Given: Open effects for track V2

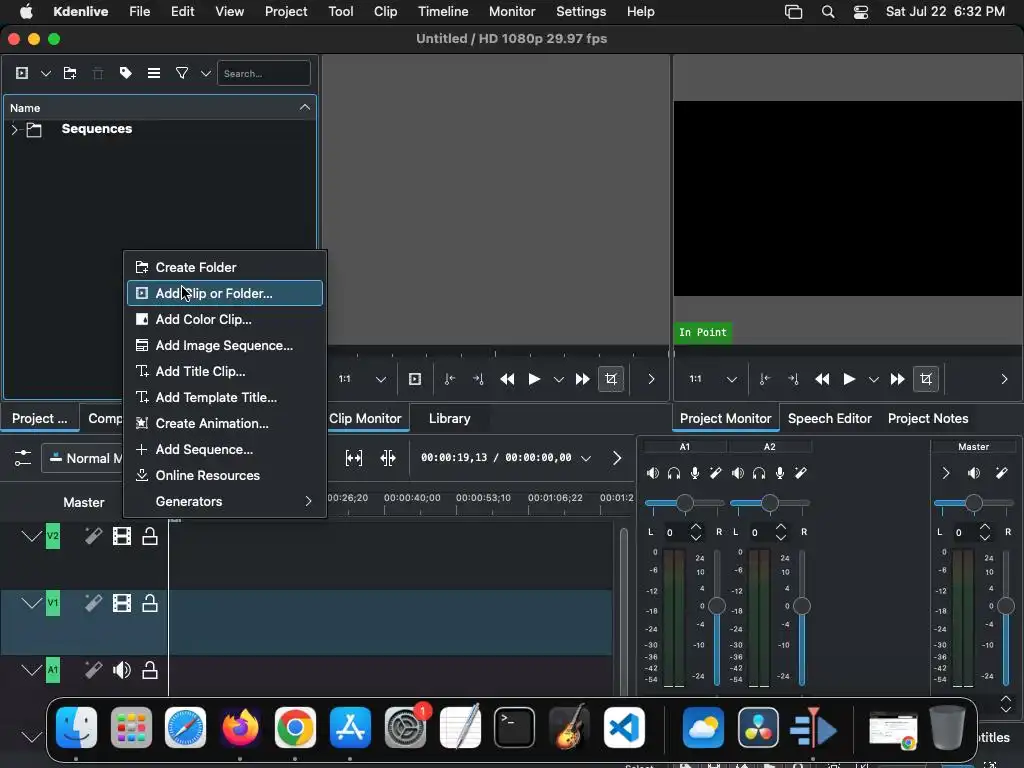Looking at the screenshot, I should pyautogui.click(x=93, y=536).
